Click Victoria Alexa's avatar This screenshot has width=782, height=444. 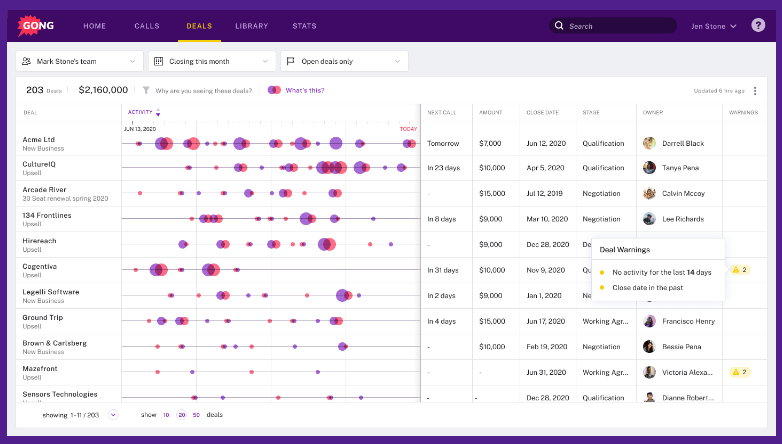coord(649,372)
